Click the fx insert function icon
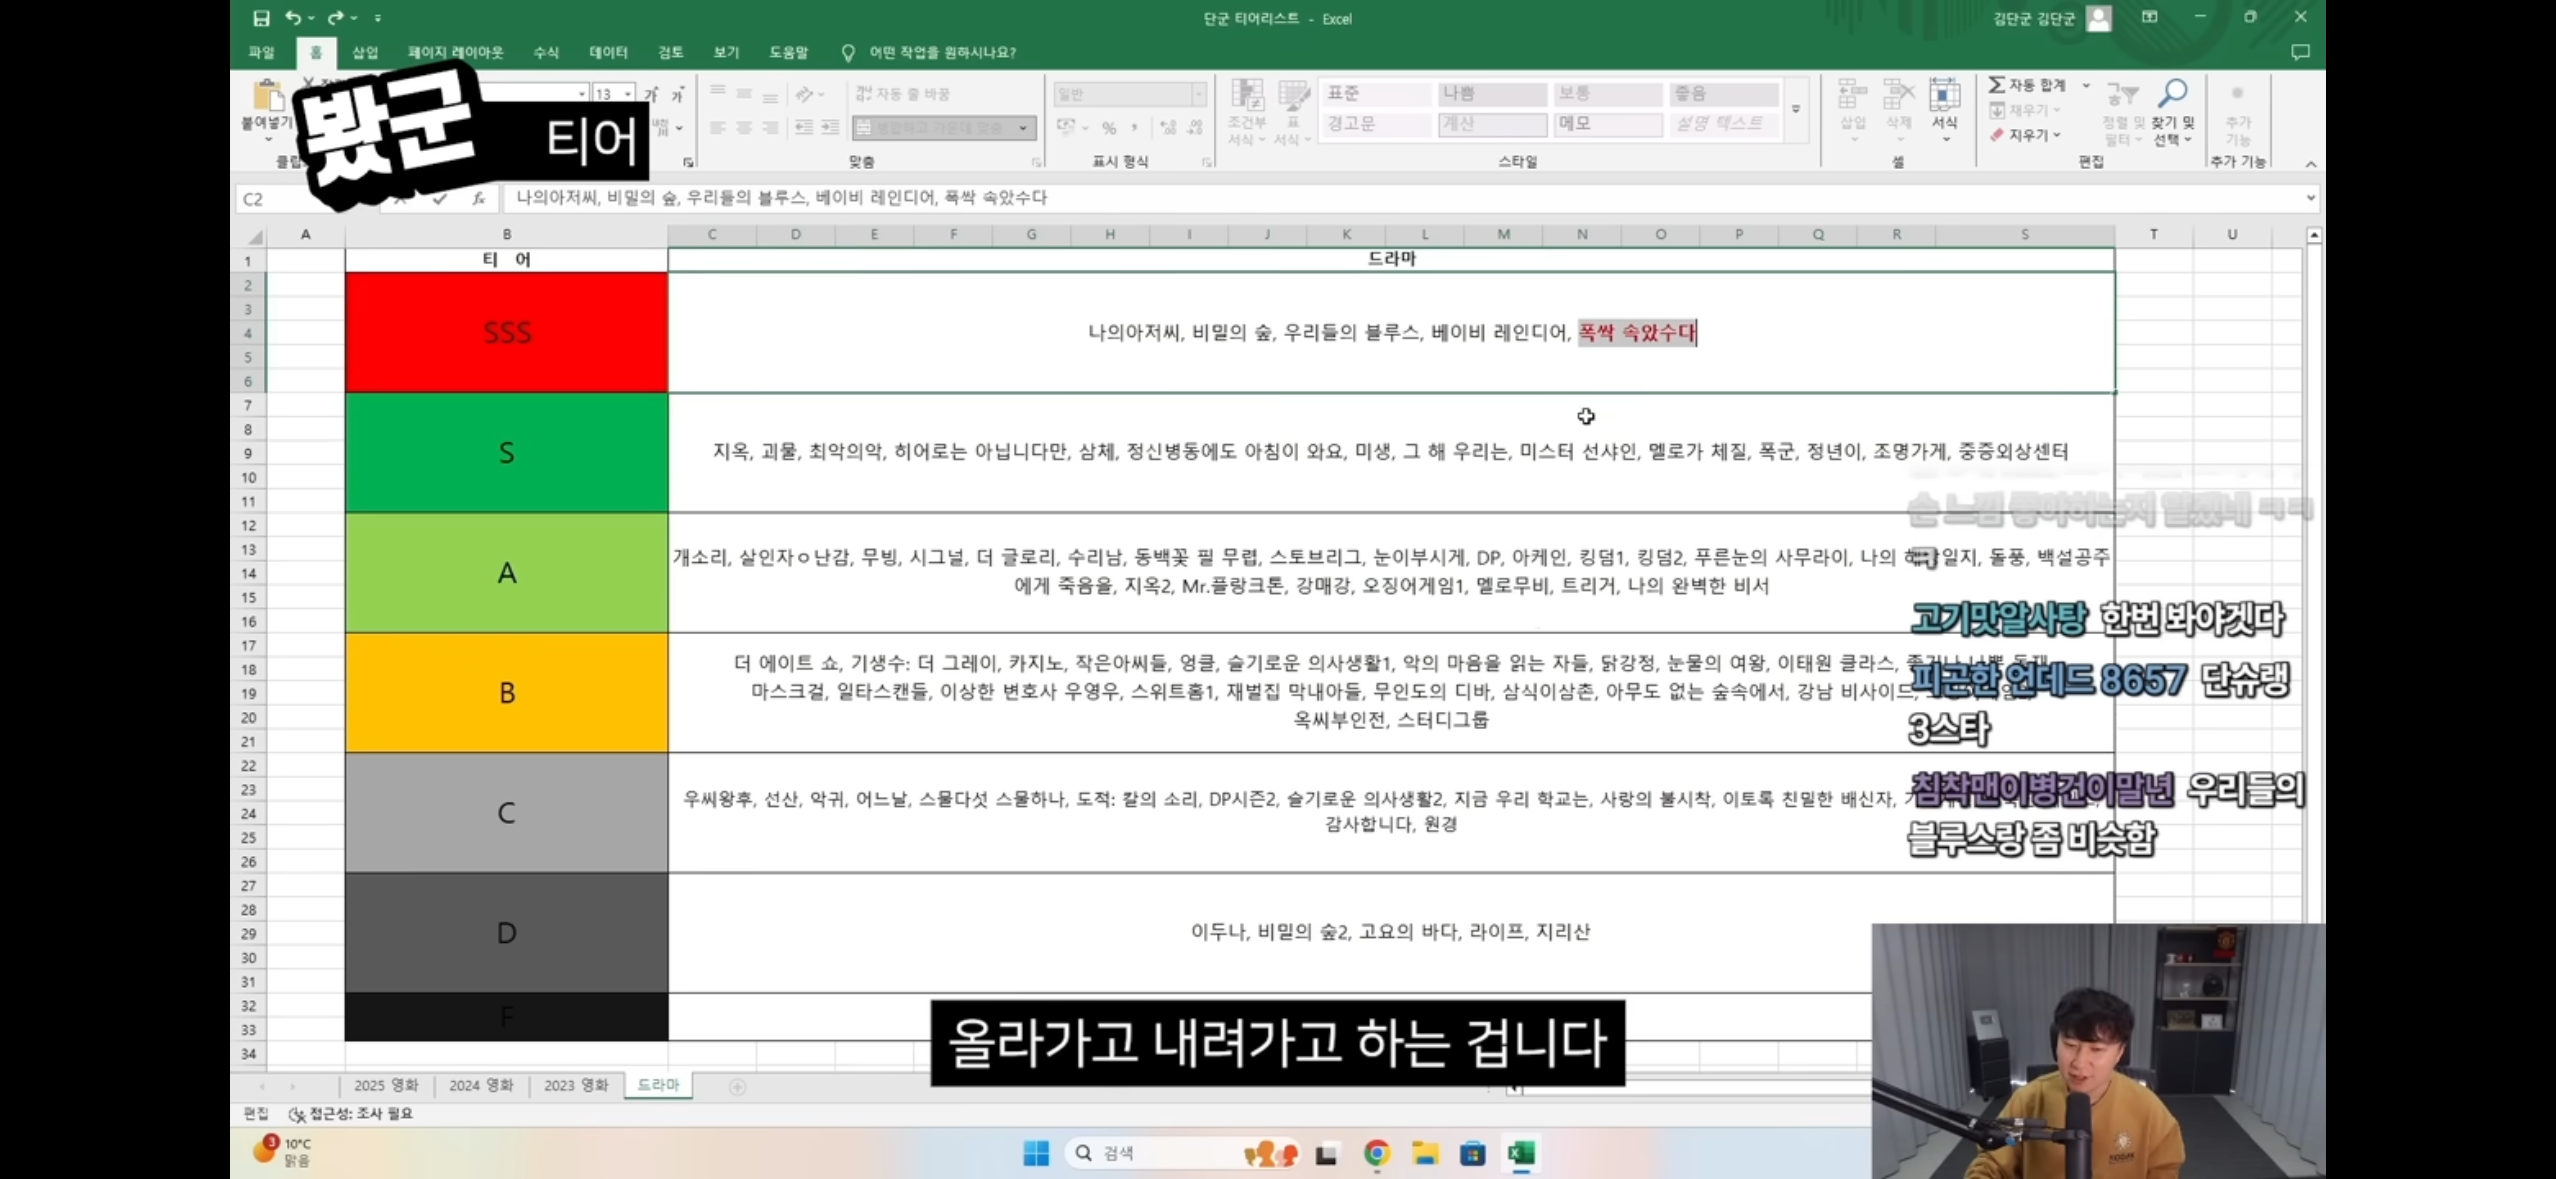2556x1179 pixels. click(479, 198)
